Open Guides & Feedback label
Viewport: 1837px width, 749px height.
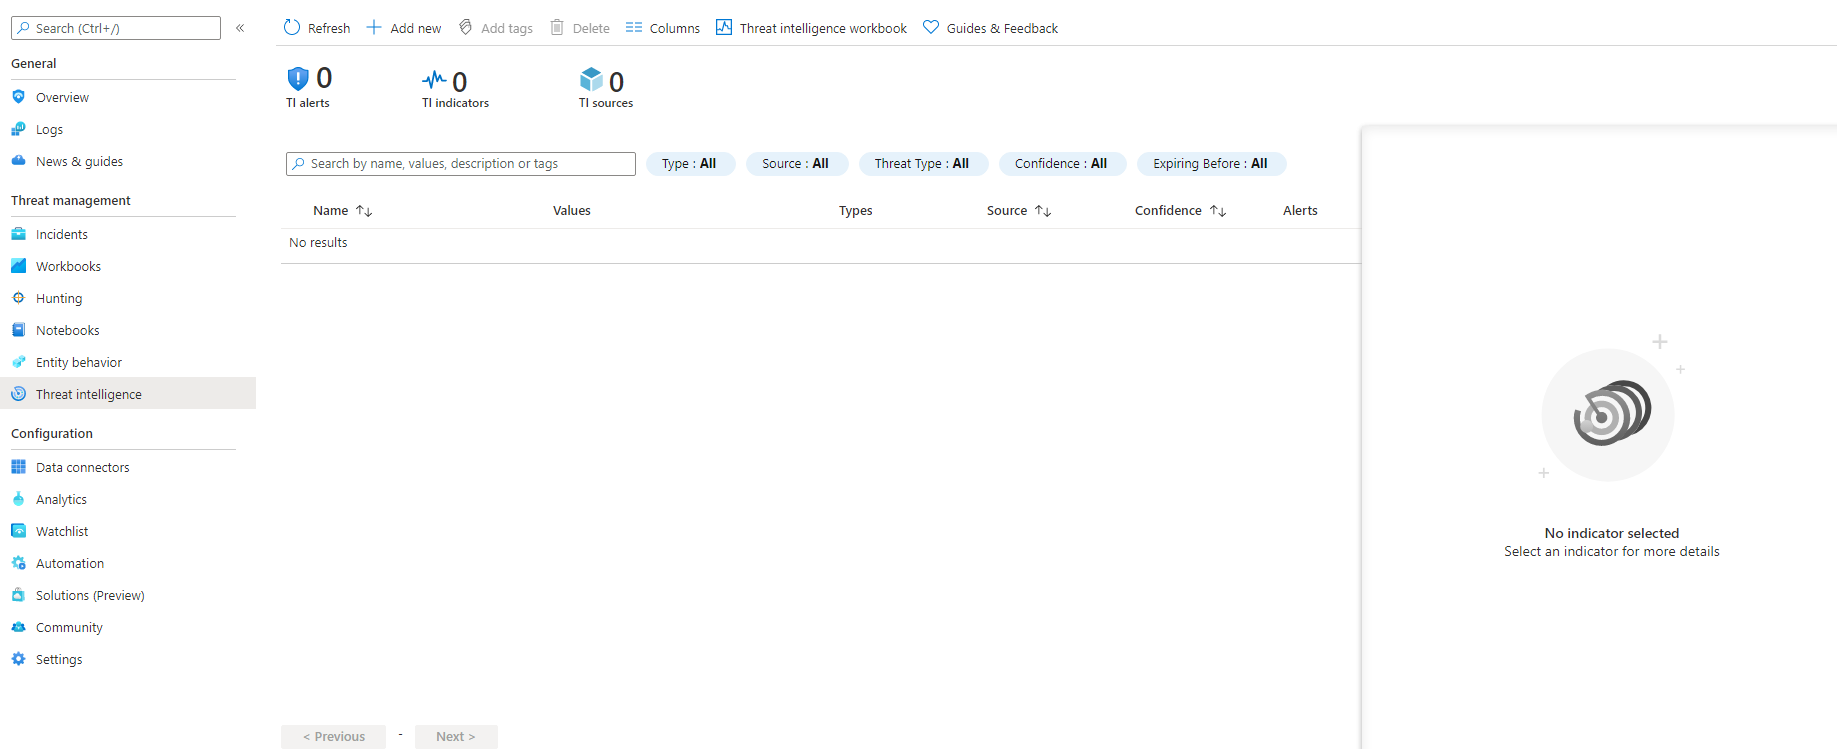coord(1002,28)
